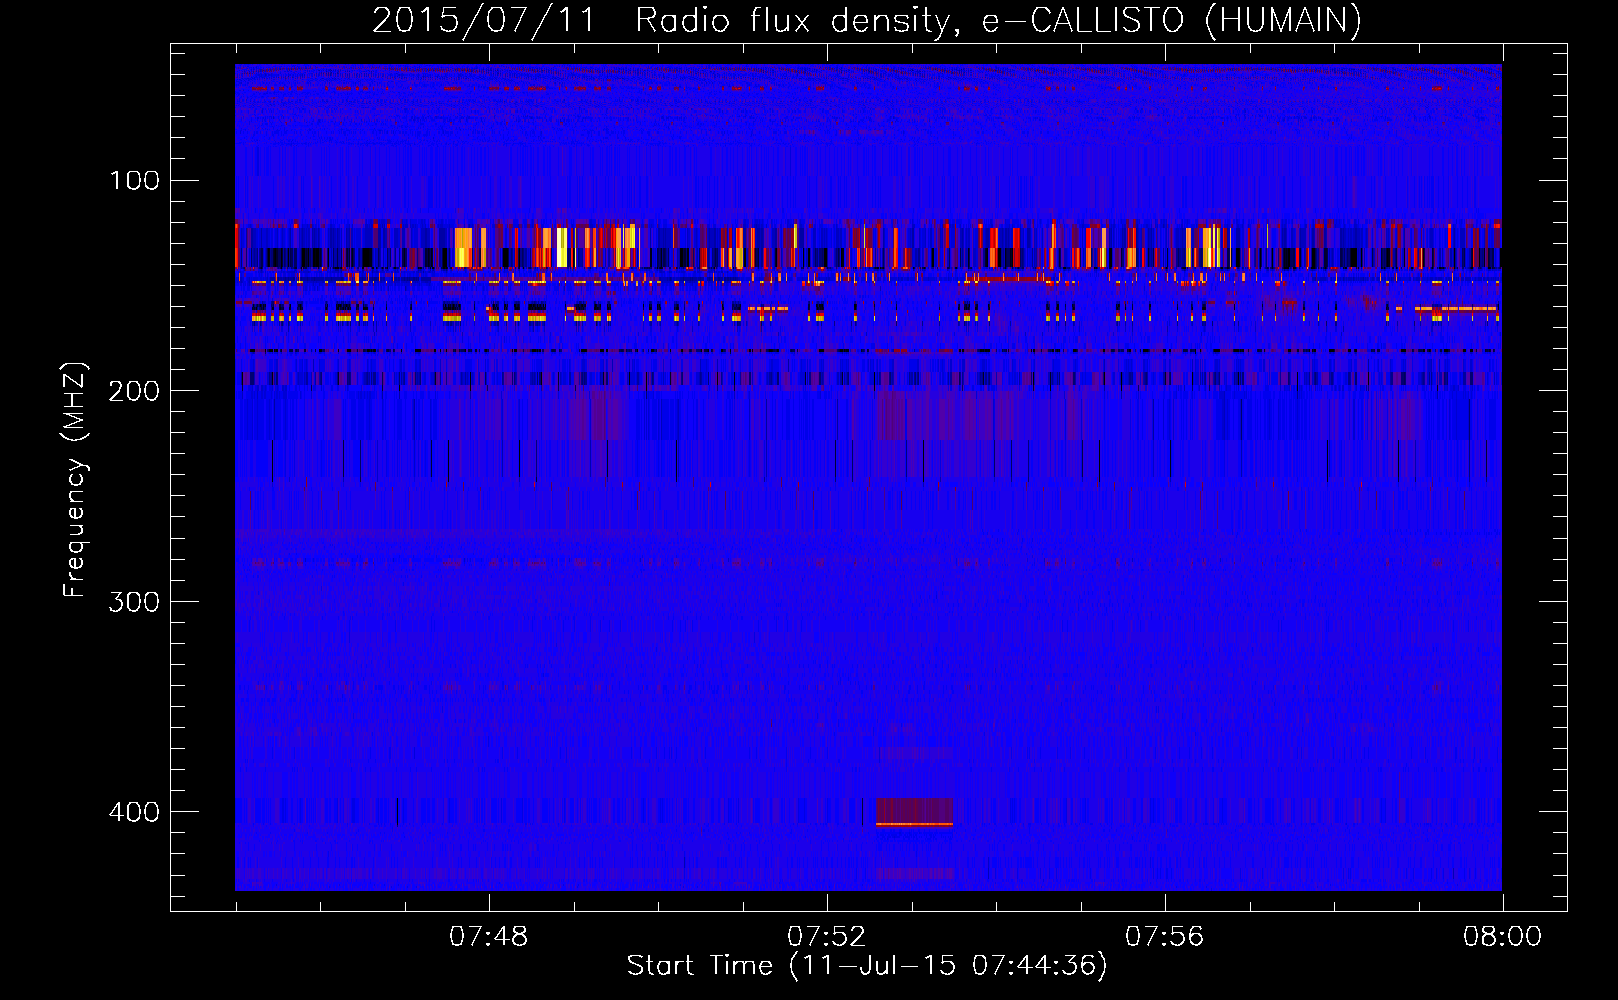Click the 07:48 time tick label

(489, 937)
